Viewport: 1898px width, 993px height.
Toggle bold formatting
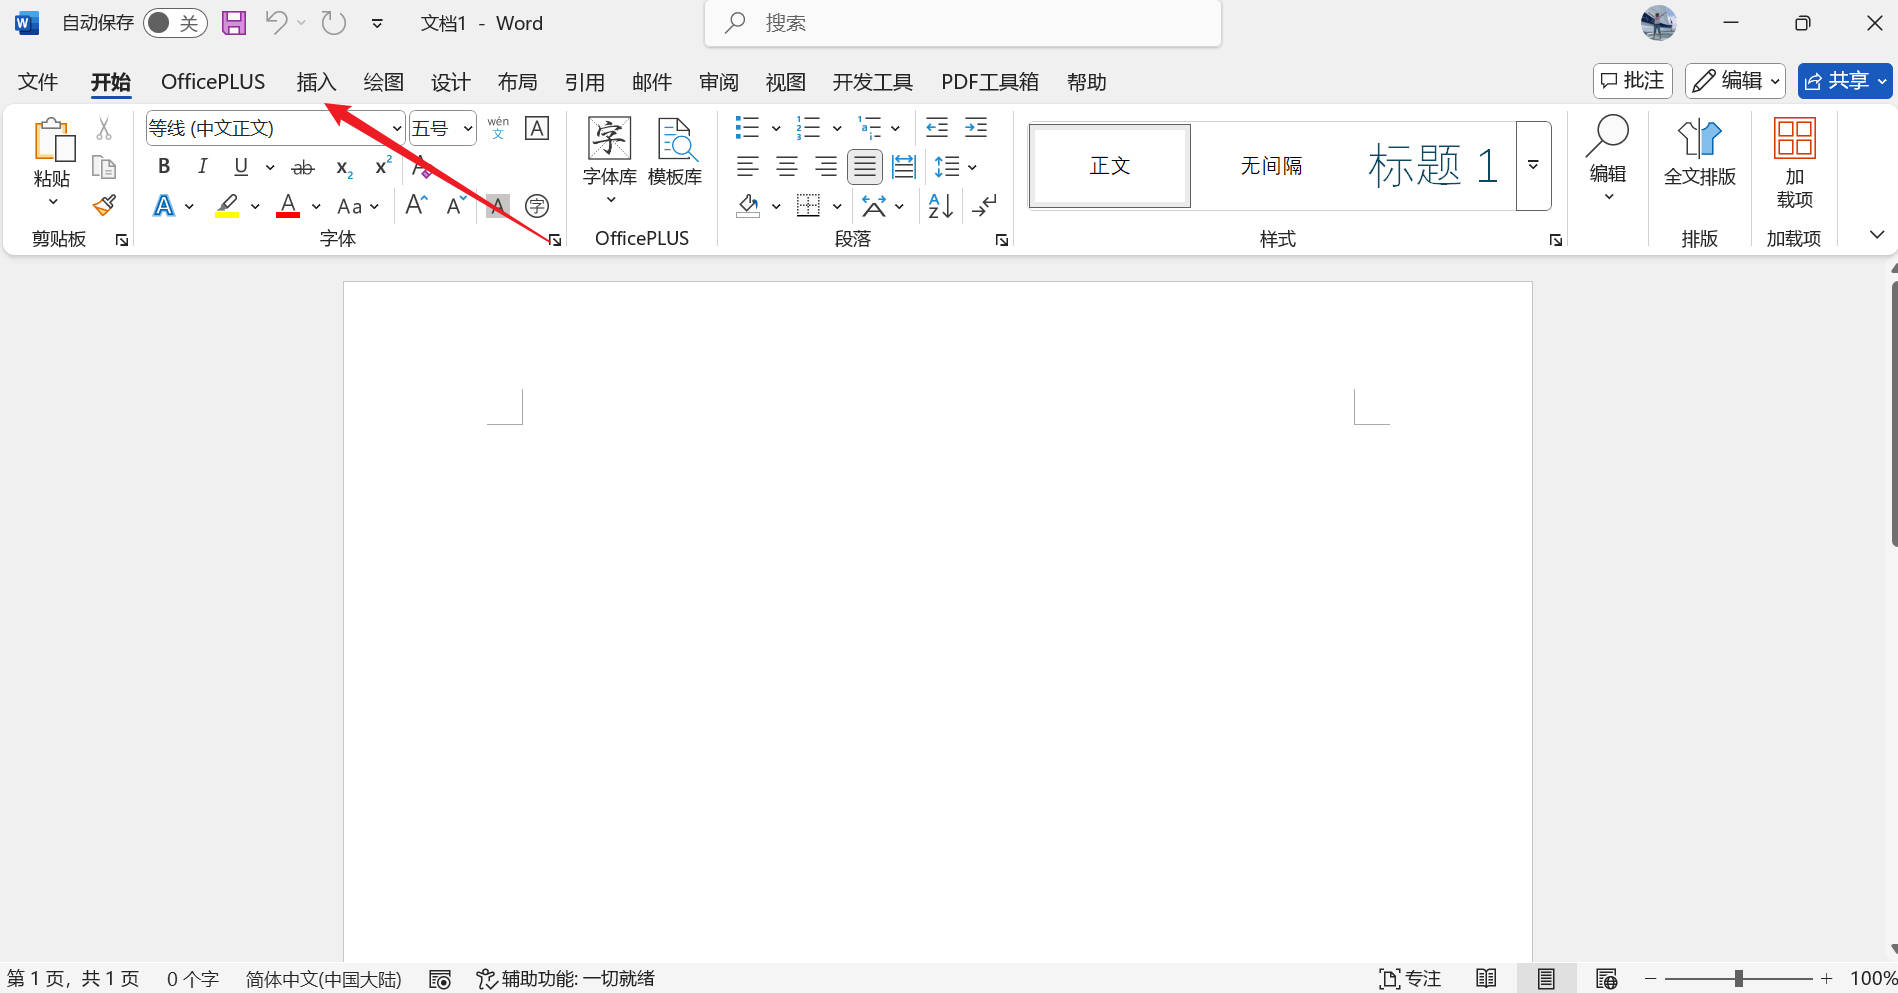[163, 166]
